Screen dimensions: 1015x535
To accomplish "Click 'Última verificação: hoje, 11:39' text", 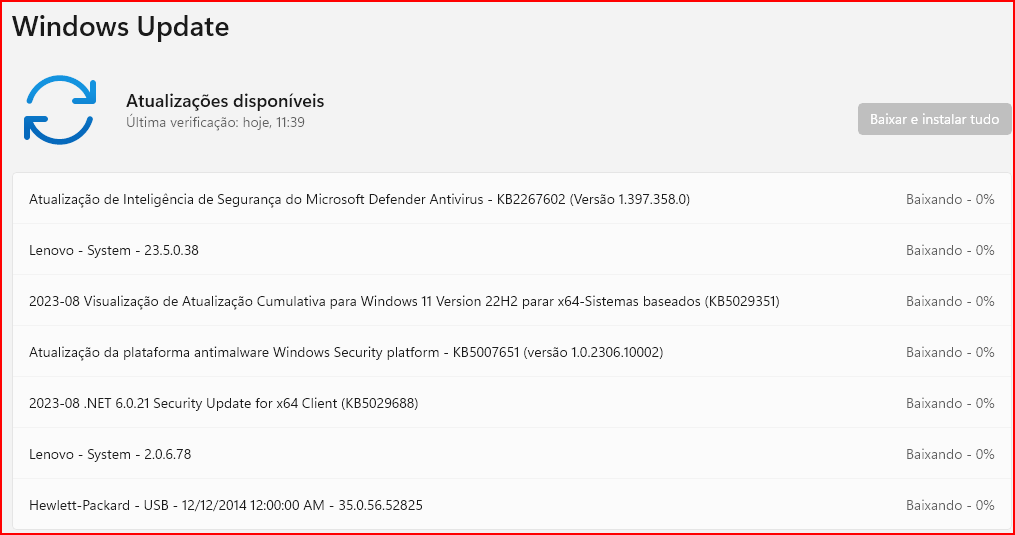I will (x=215, y=122).
